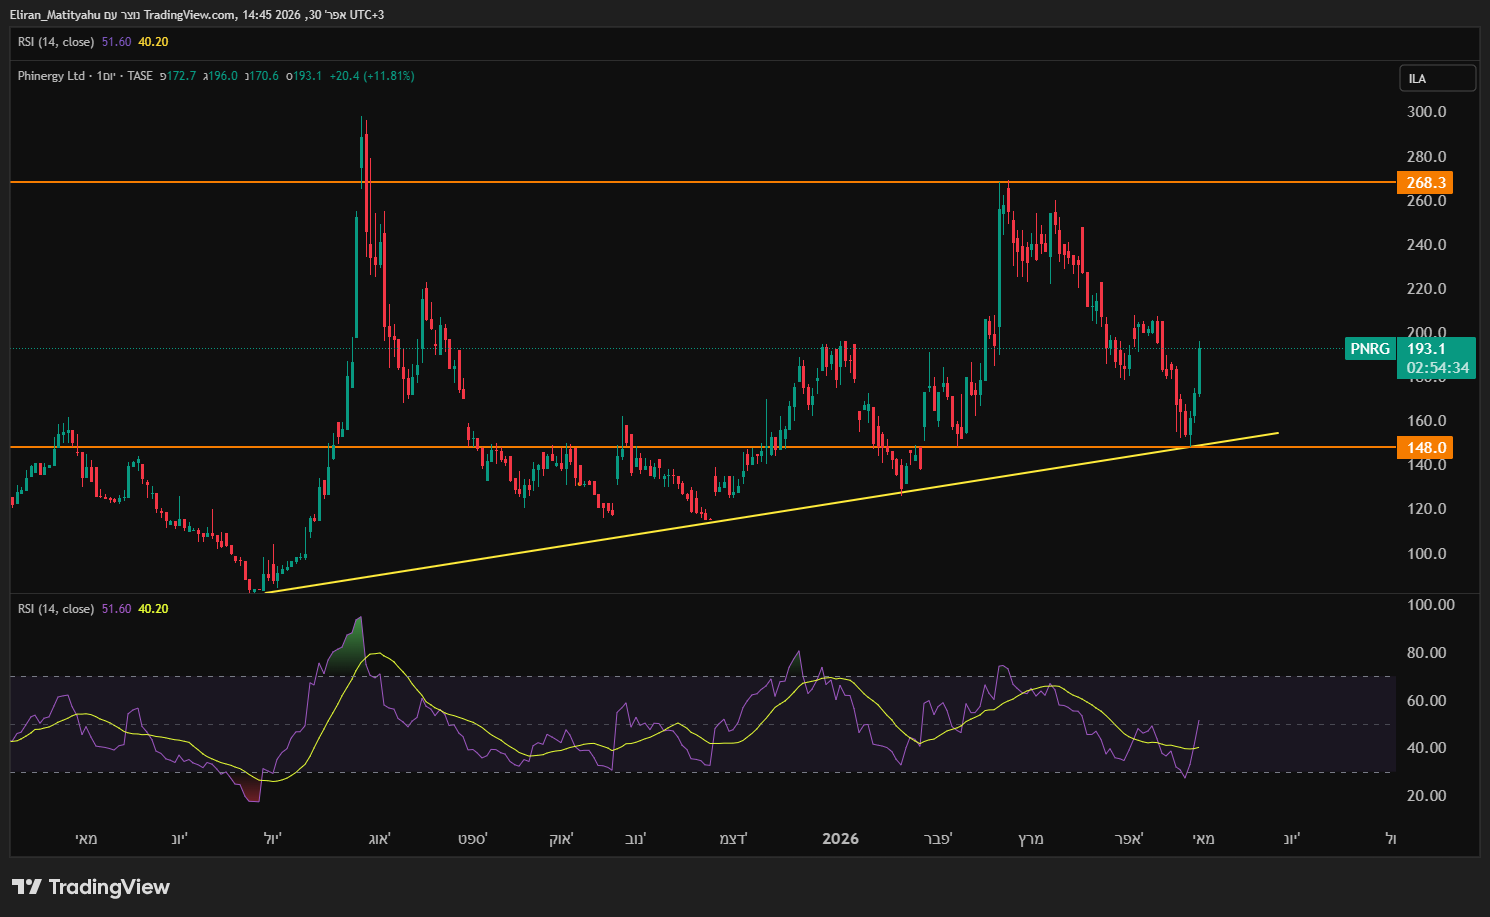
Task: Click the 193.1 current price label
Action: coord(1426,348)
